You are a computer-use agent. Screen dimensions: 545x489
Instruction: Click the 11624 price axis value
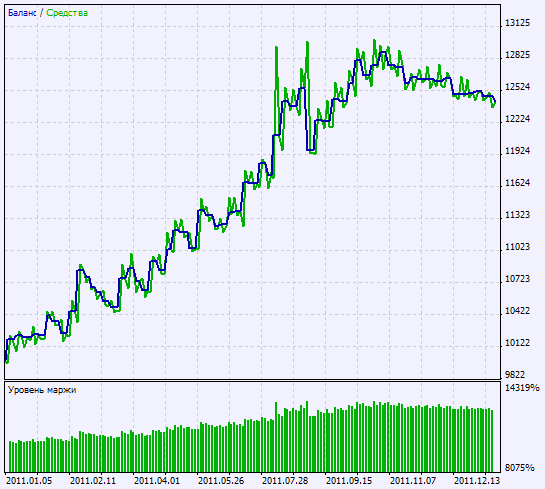coord(518,183)
